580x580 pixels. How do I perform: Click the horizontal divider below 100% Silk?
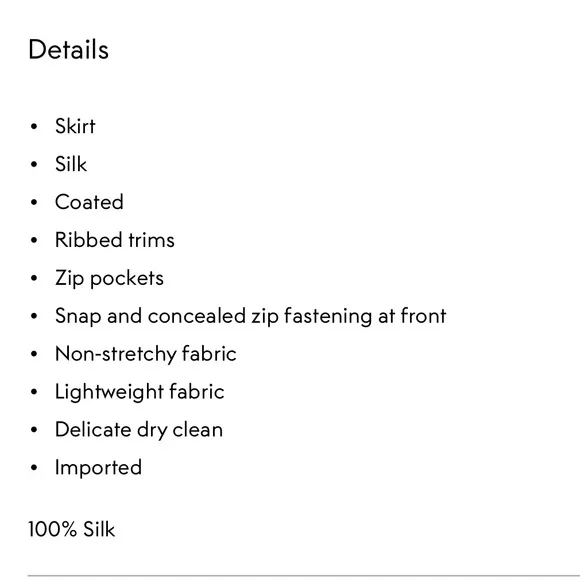pyautogui.click(x=304, y=576)
